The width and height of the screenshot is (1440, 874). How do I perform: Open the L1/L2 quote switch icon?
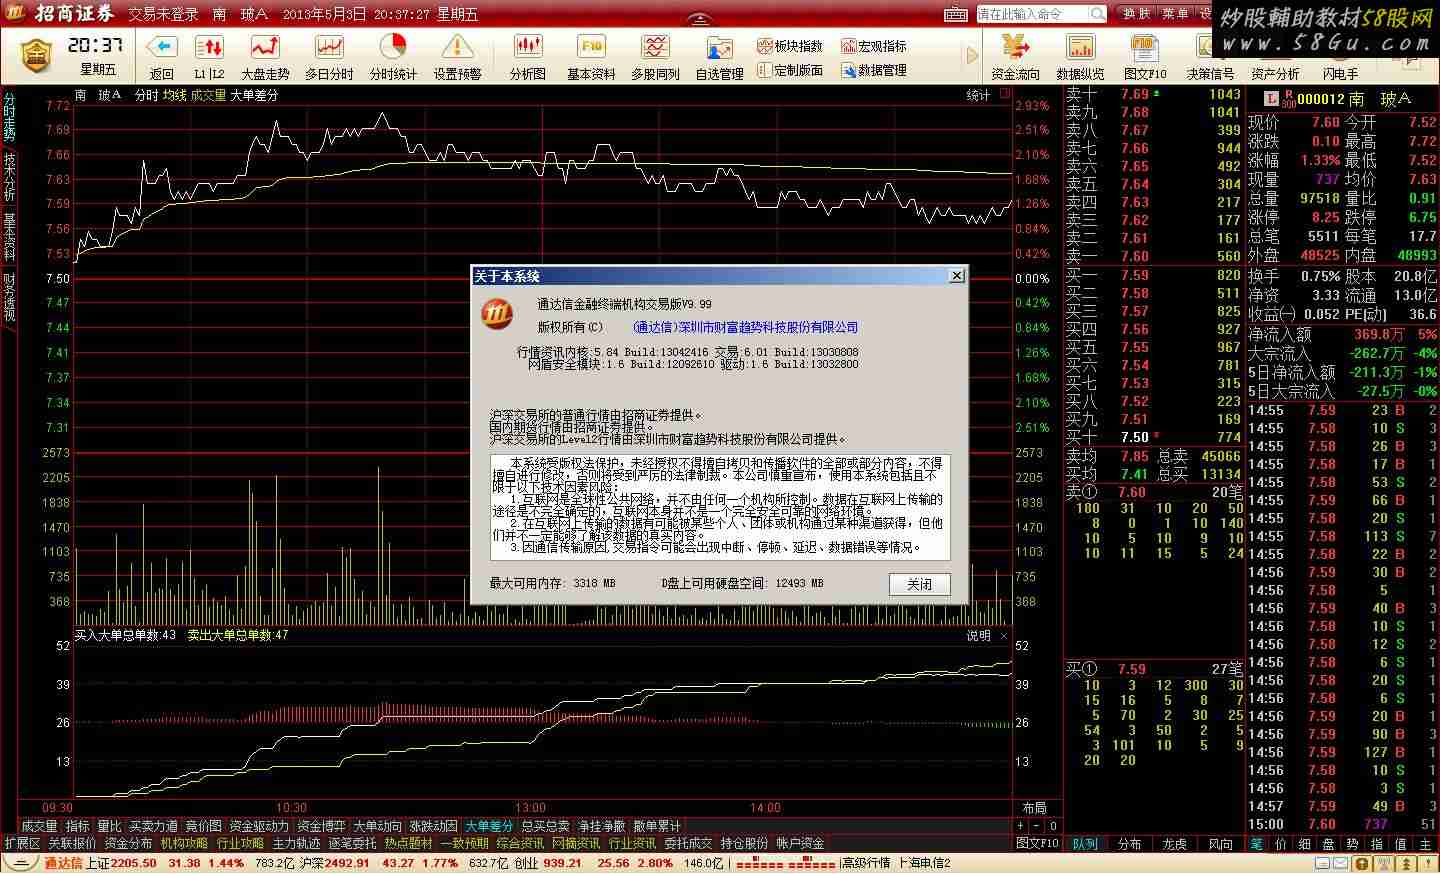point(209,47)
